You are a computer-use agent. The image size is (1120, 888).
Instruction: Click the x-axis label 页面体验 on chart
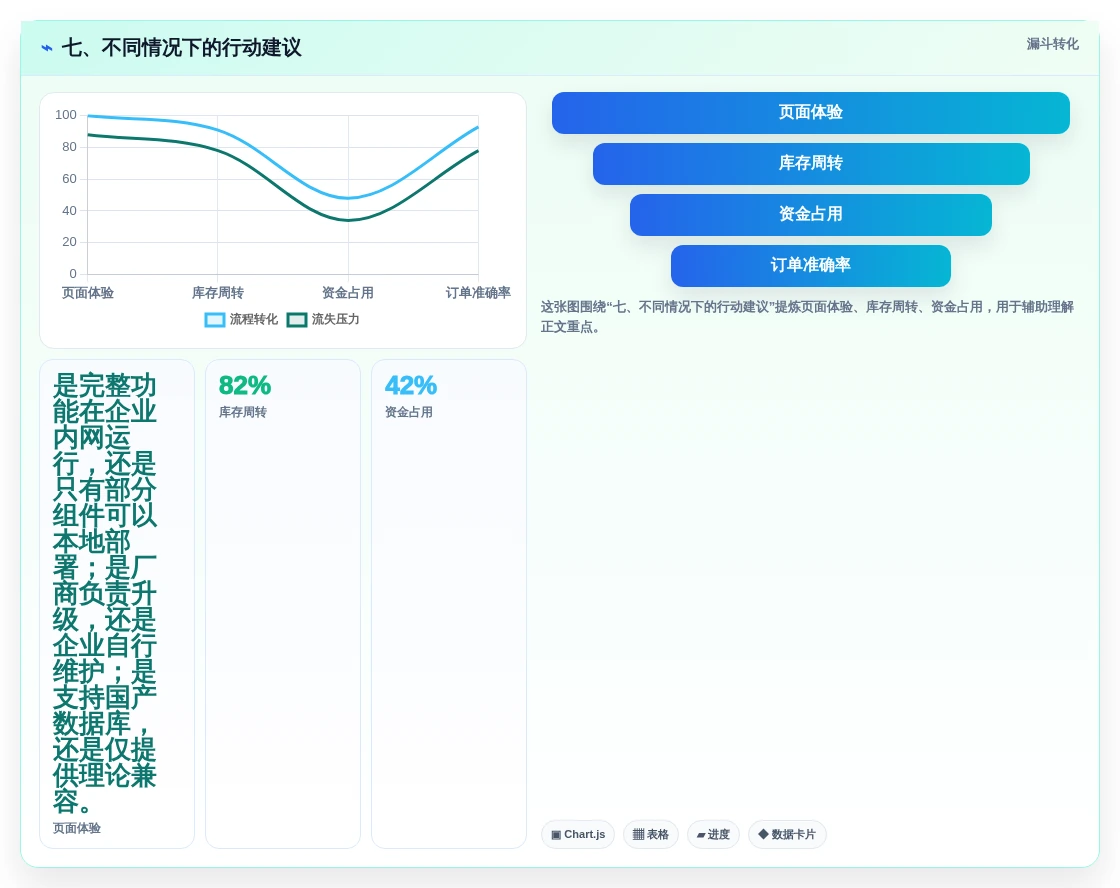pyautogui.click(x=88, y=293)
